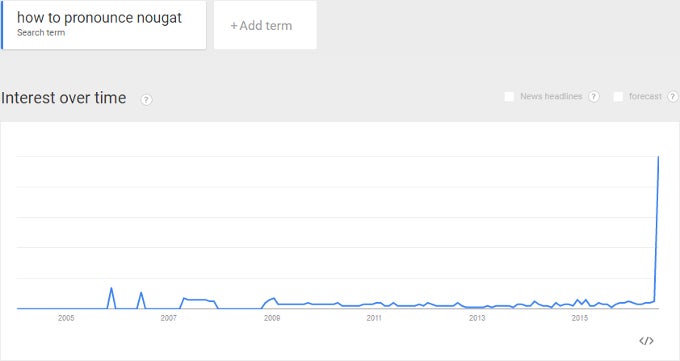Click the embed code icon below chart
680x361 pixels.
pyautogui.click(x=646, y=341)
